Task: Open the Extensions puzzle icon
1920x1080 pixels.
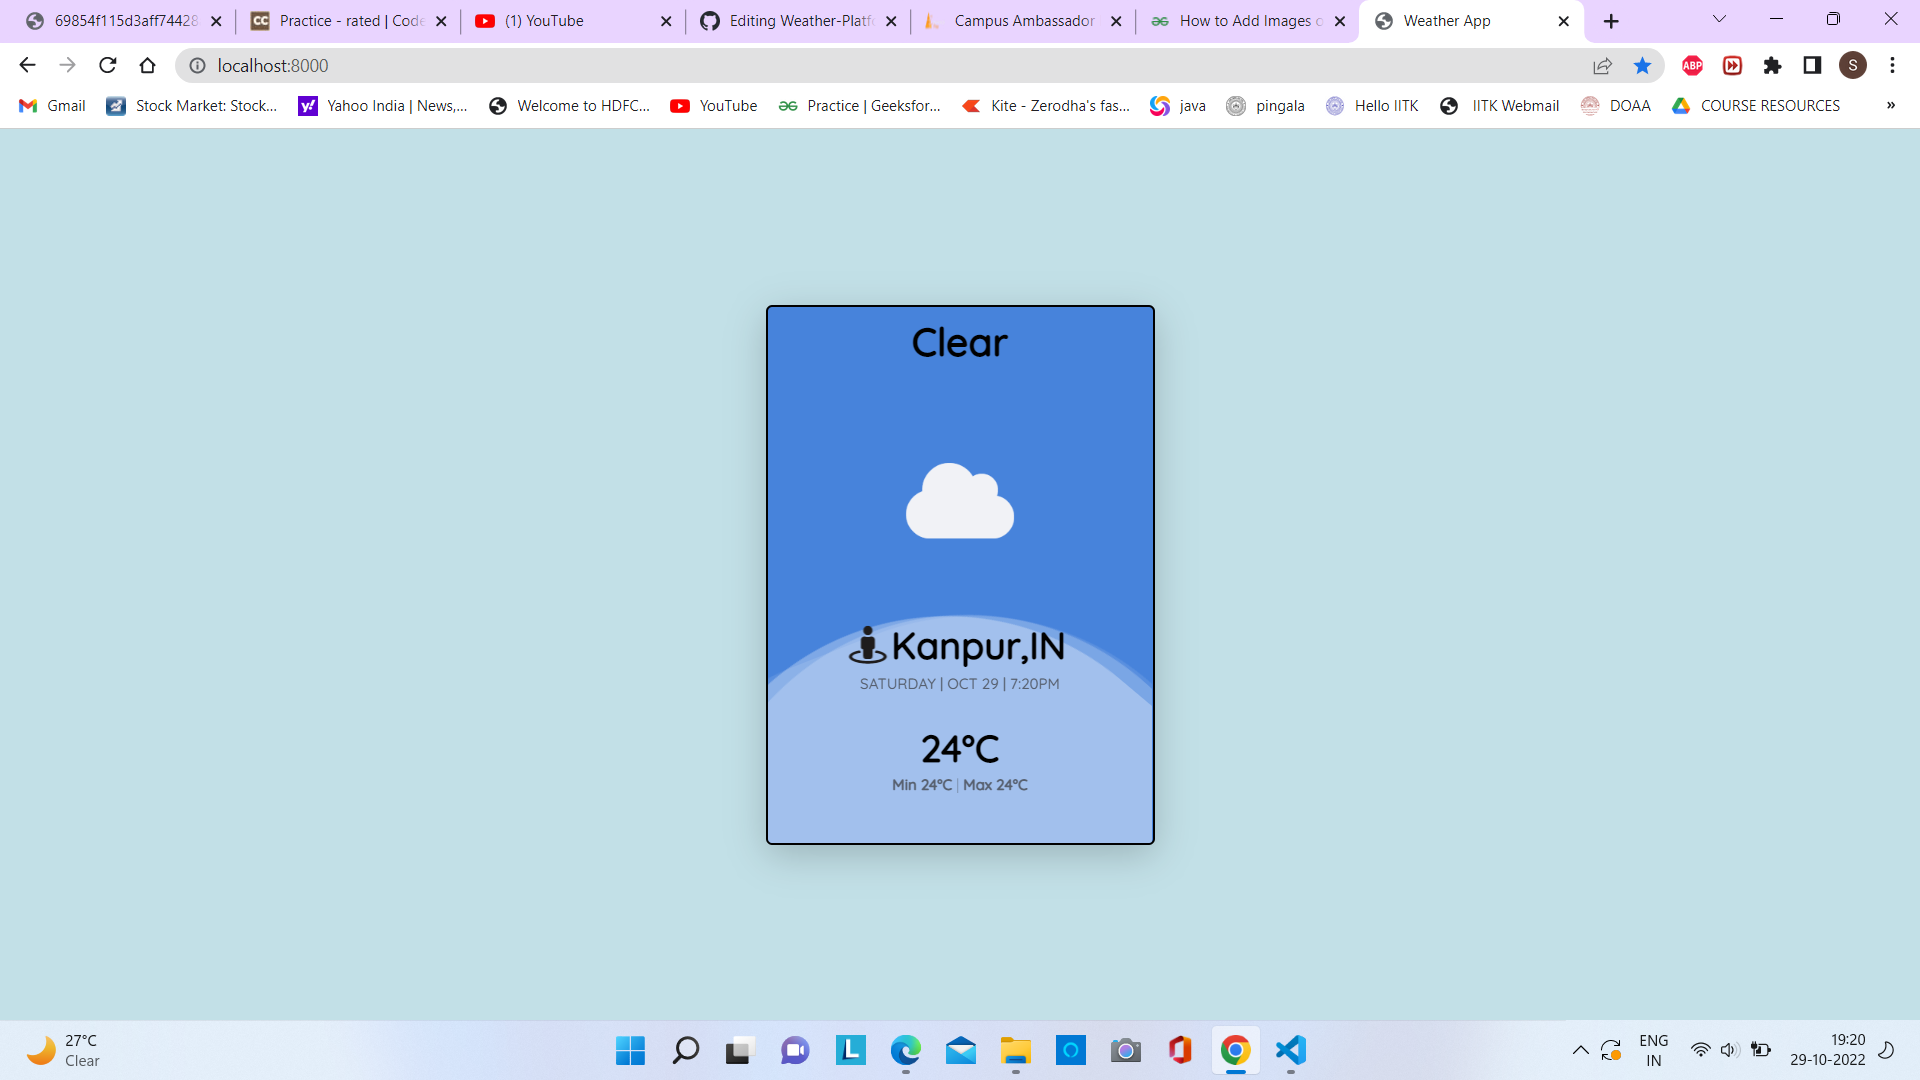Action: [x=1772, y=65]
